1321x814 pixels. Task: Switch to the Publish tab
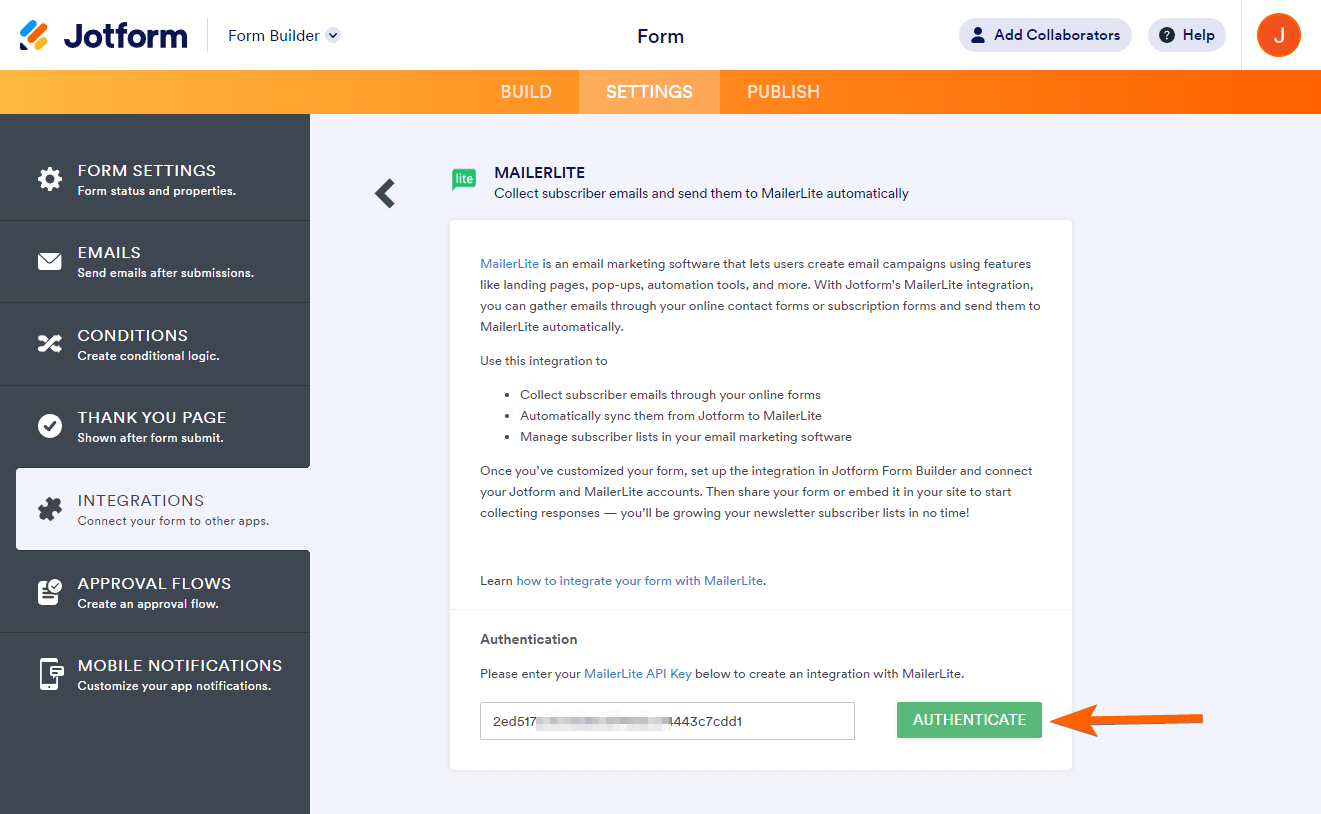(783, 92)
